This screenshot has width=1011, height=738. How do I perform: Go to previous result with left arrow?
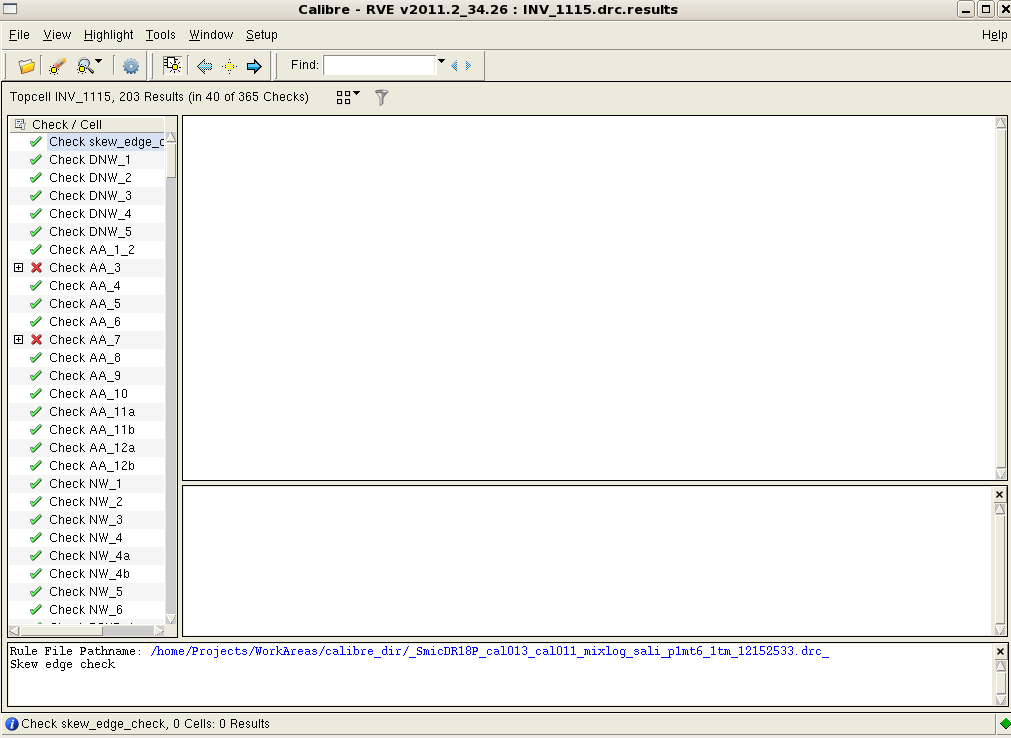(x=204, y=66)
